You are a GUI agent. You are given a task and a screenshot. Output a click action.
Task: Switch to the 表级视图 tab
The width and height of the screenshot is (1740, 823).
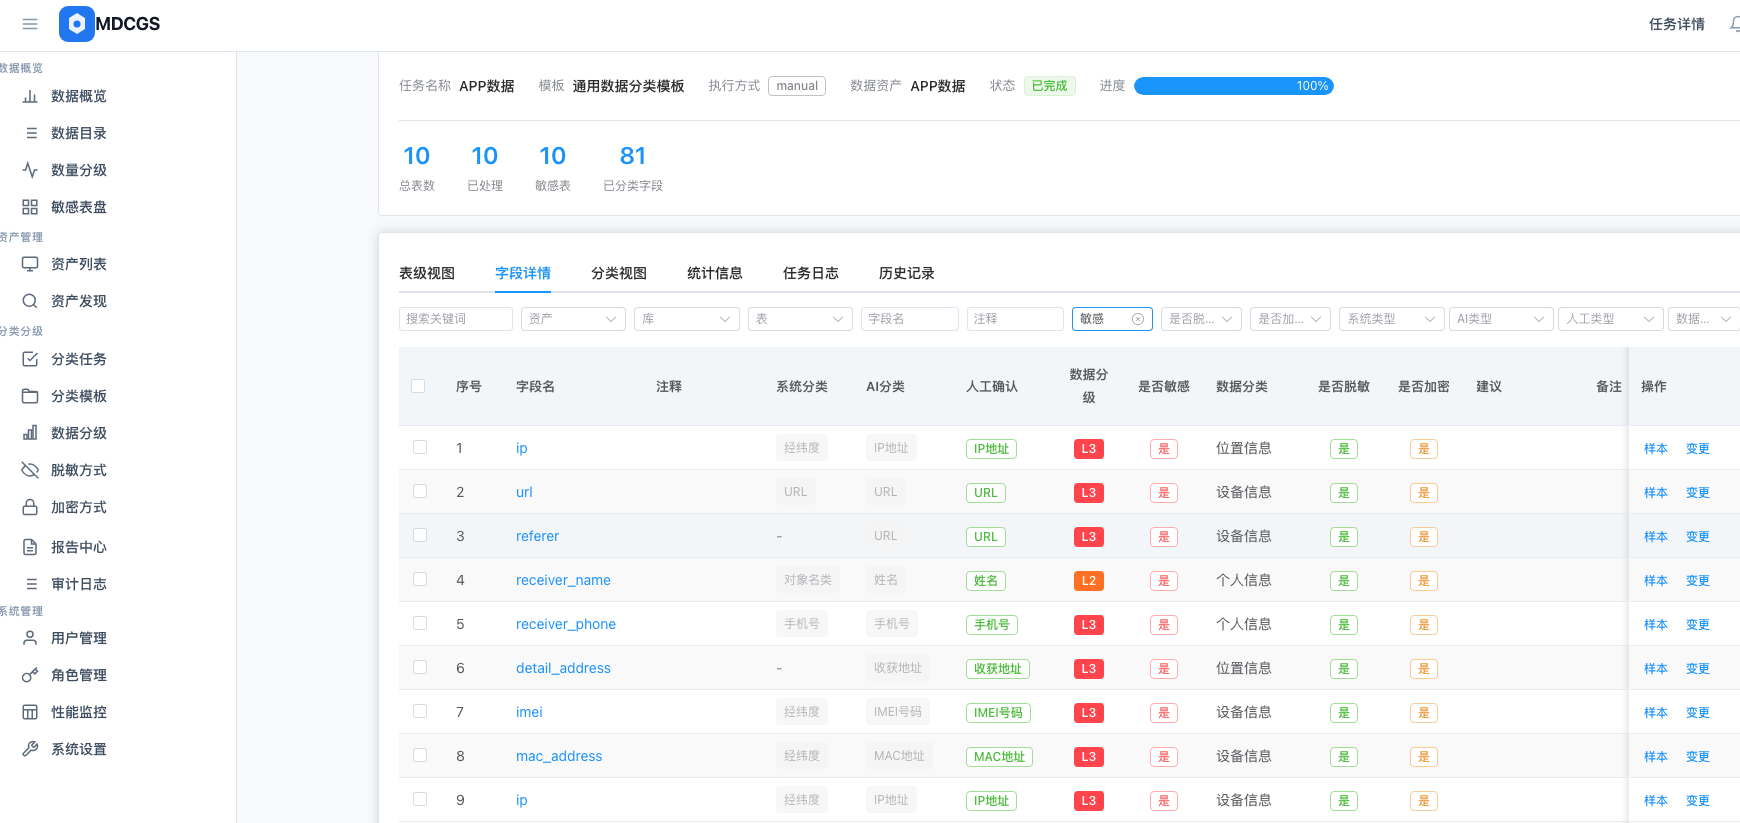(427, 273)
